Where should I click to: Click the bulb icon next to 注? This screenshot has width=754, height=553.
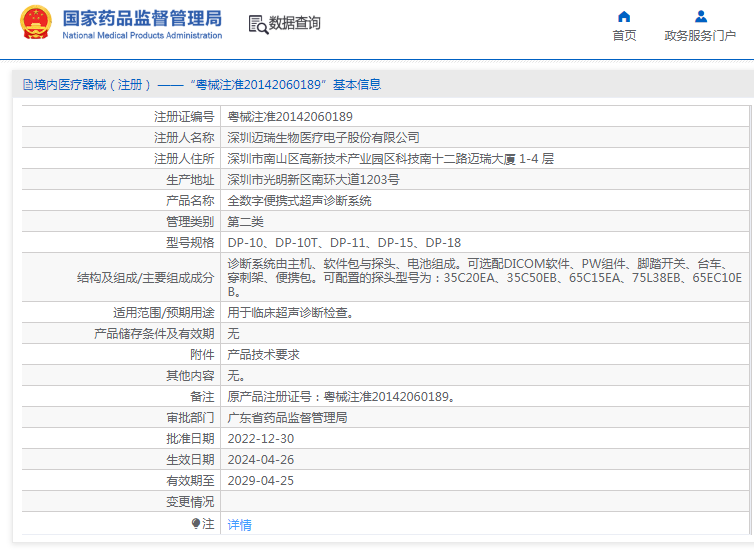point(196,523)
